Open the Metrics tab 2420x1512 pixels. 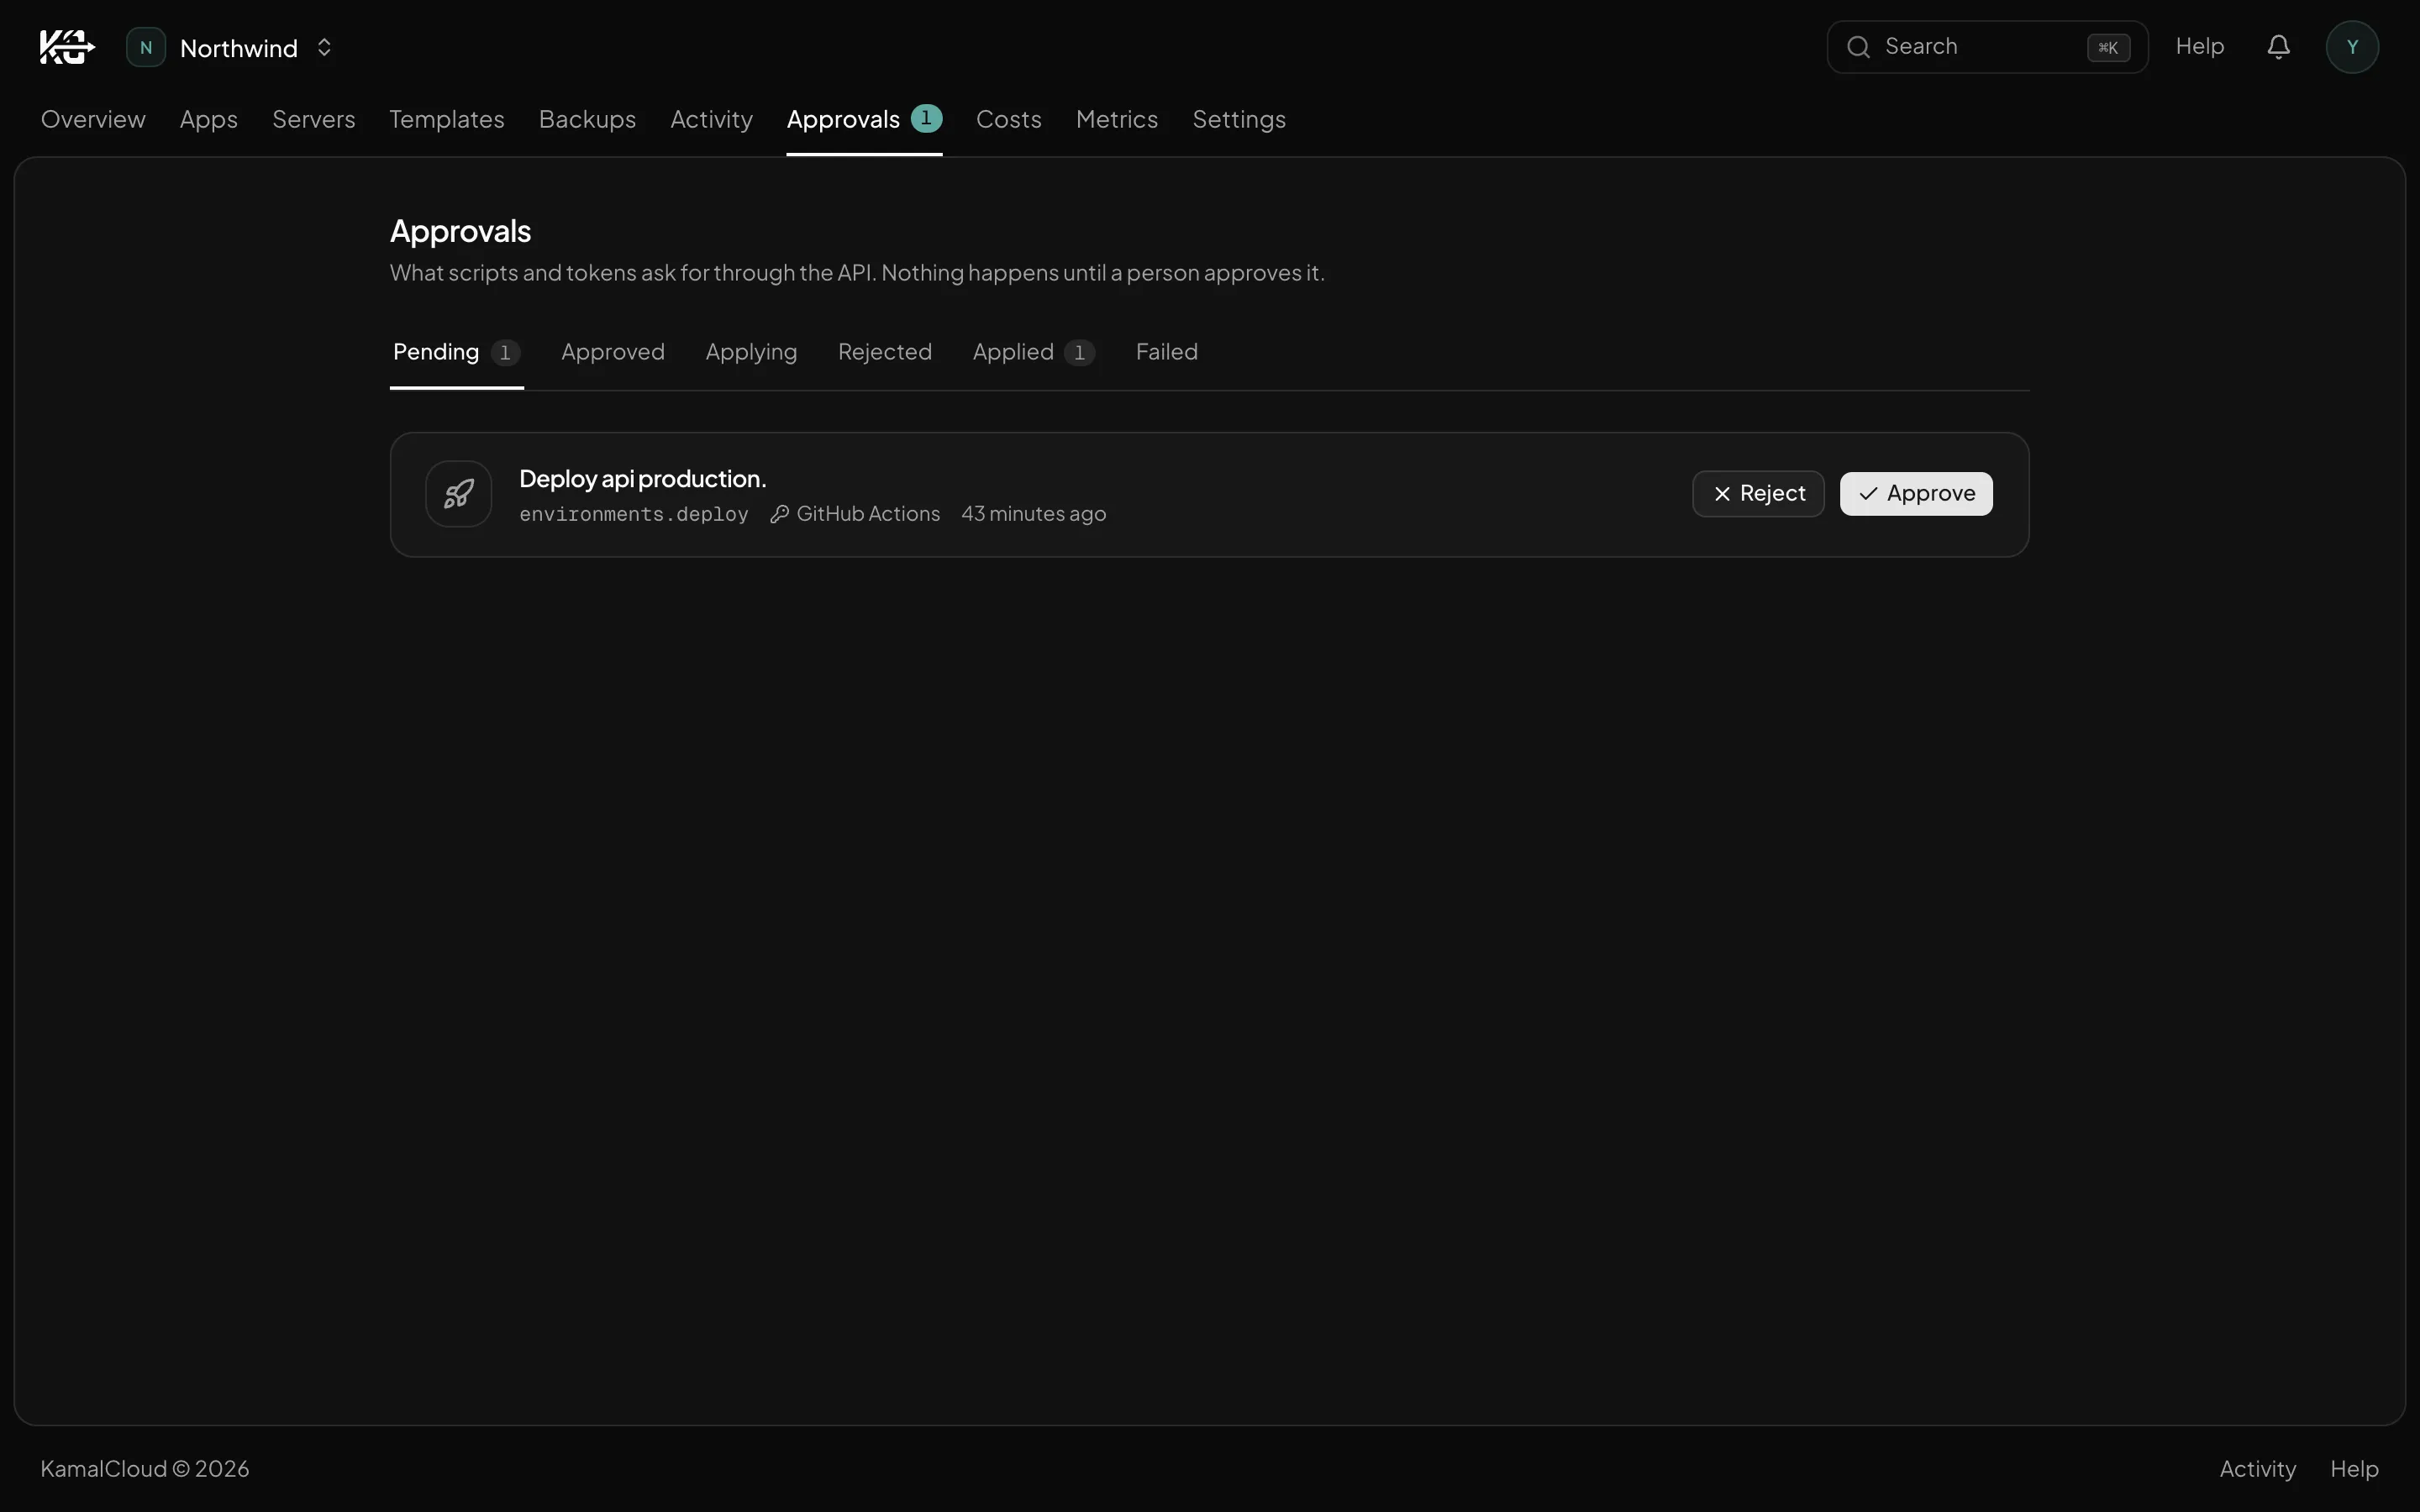(1117, 119)
